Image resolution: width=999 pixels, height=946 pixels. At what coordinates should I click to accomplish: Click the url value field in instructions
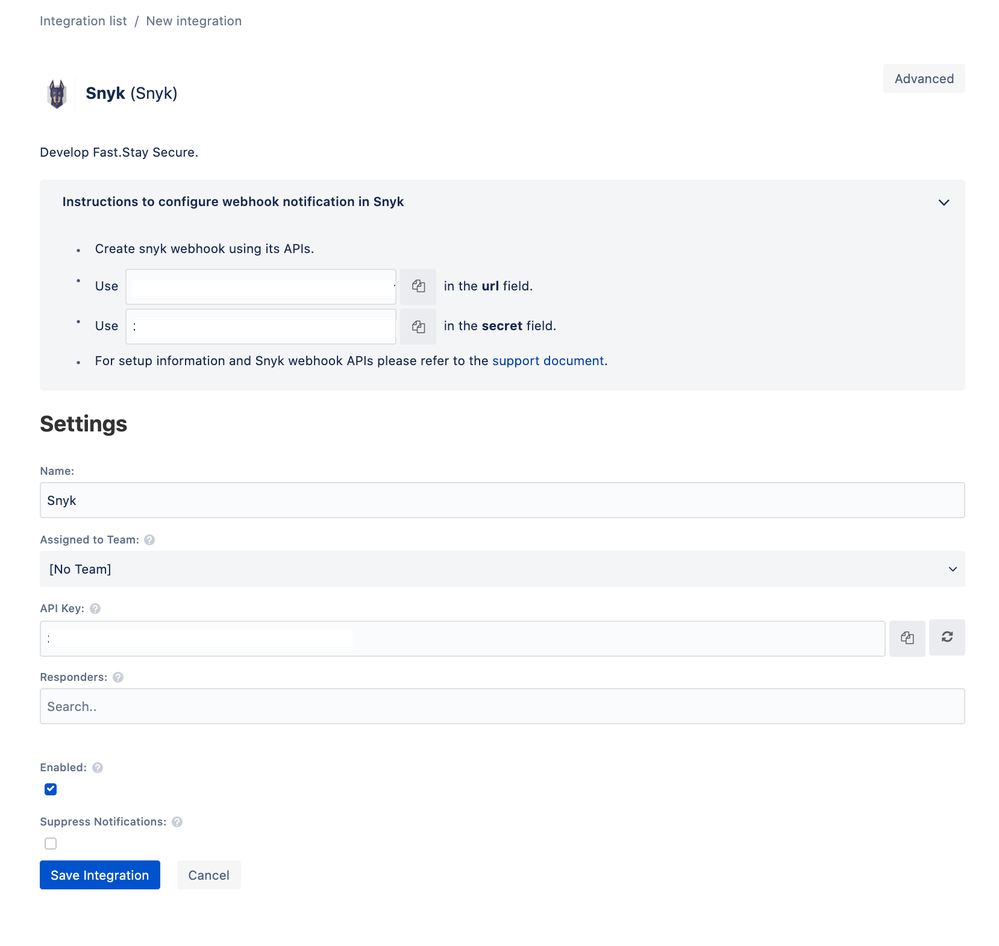pos(261,287)
